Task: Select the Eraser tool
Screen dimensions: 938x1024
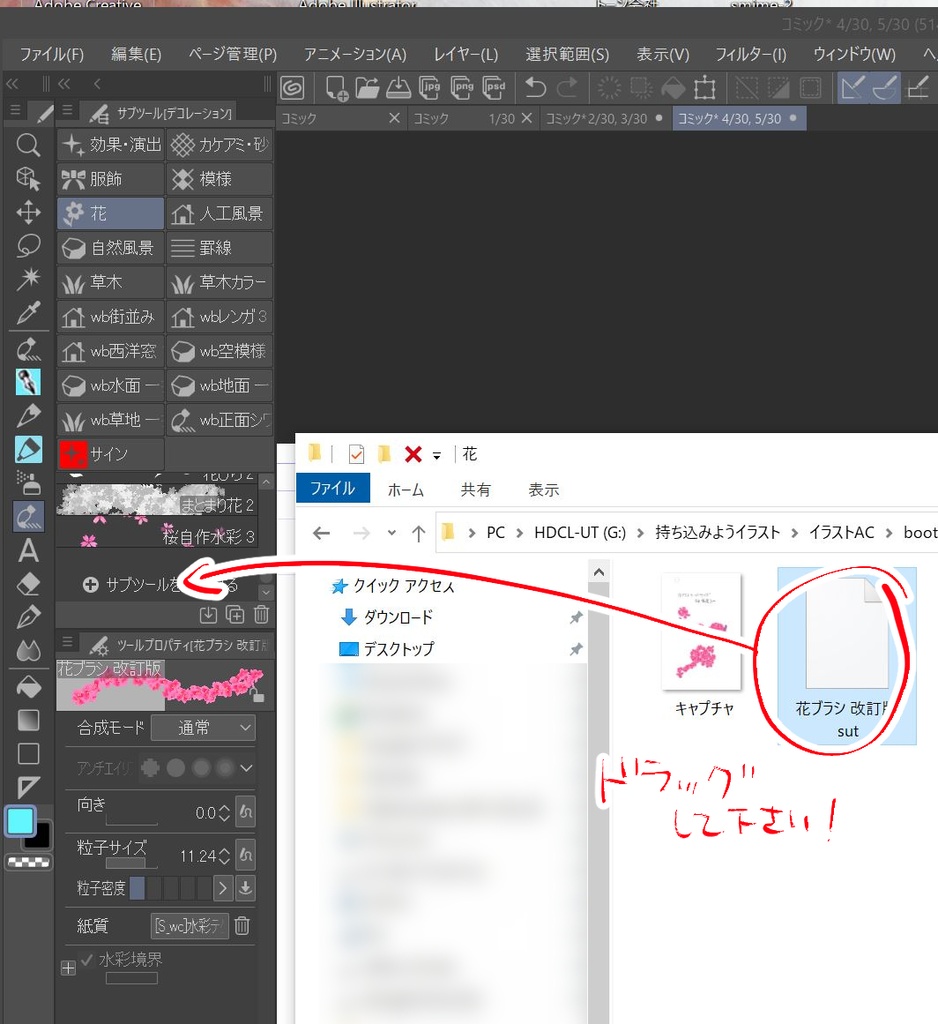Action: click(x=28, y=584)
